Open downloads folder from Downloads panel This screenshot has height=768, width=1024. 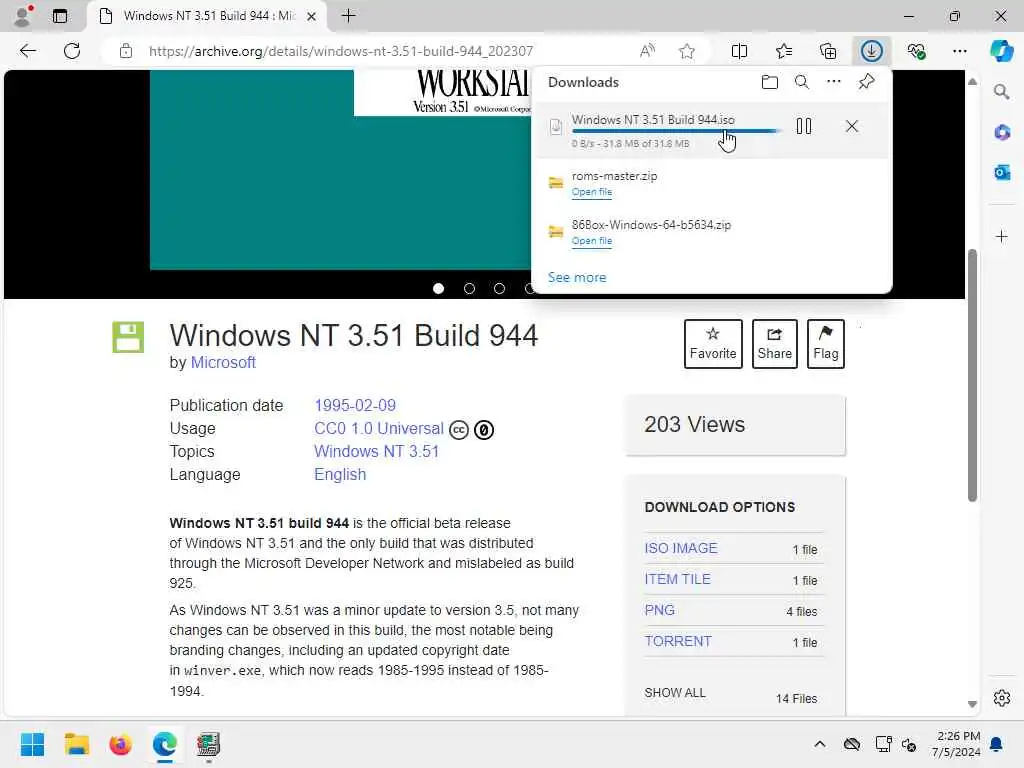point(770,82)
